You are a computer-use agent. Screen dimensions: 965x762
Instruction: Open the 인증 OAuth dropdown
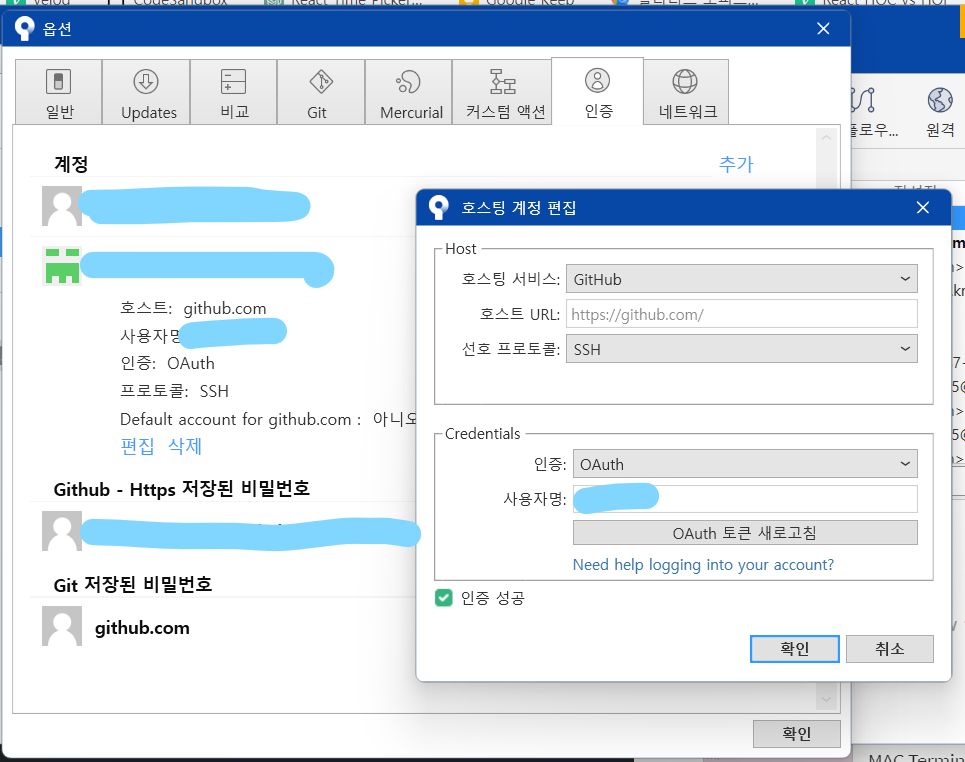click(745, 463)
